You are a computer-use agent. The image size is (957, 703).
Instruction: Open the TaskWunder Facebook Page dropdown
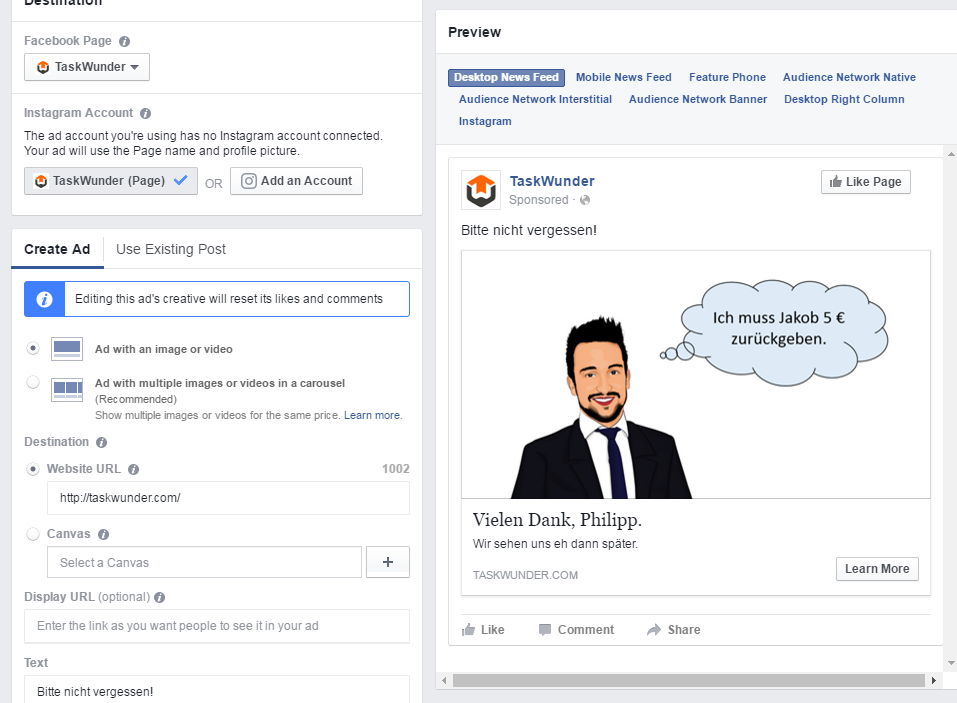pos(87,67)
